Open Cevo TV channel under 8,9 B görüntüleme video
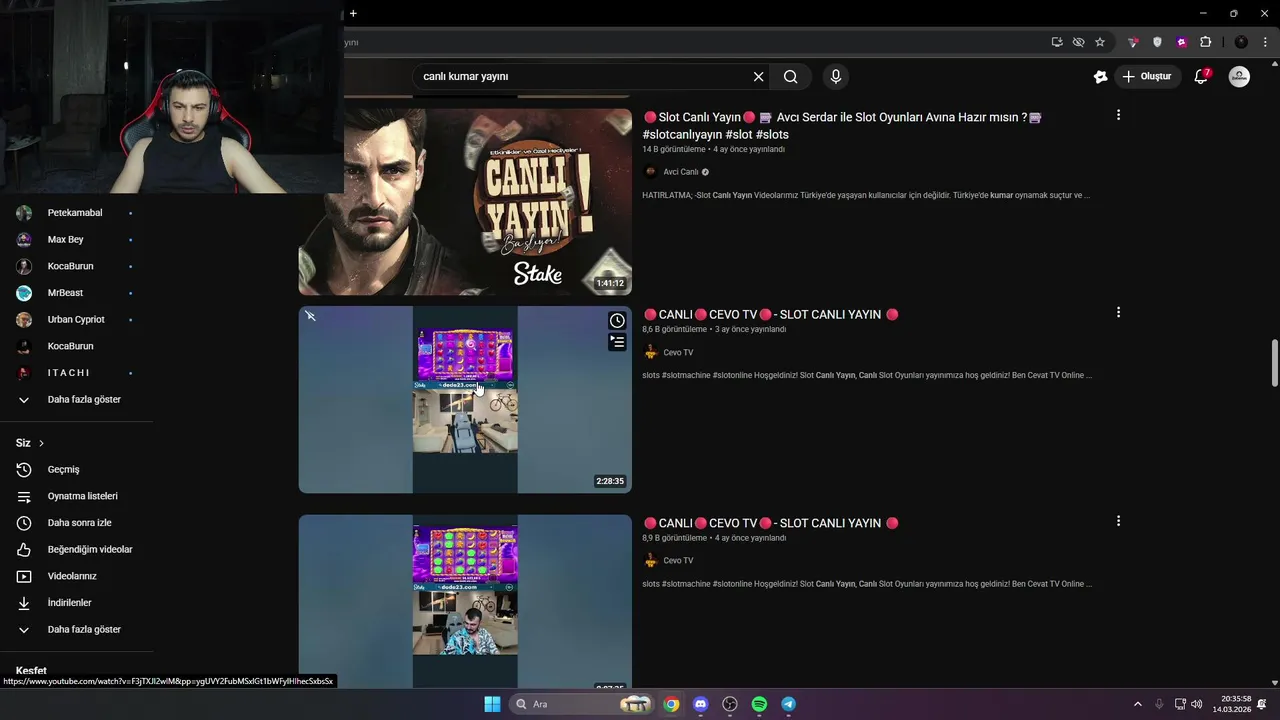1280x720 pixels. (x=678, y=560)
